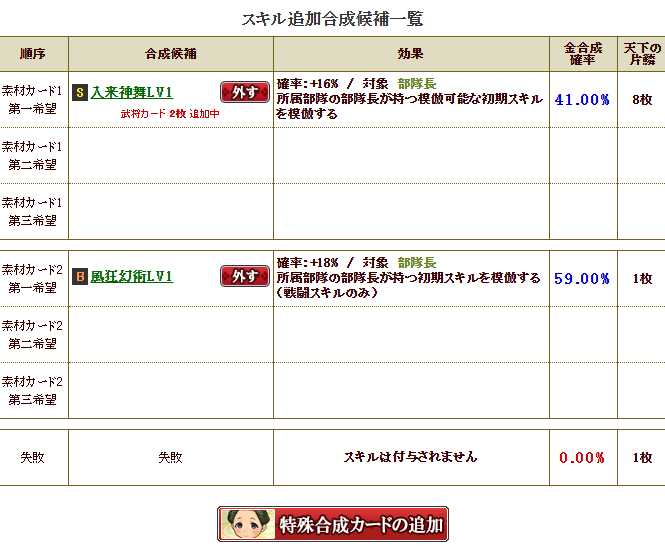
Task: Click the 41.00% synthesis rate value
Action: pyautogui.click(x=582, y=100)
